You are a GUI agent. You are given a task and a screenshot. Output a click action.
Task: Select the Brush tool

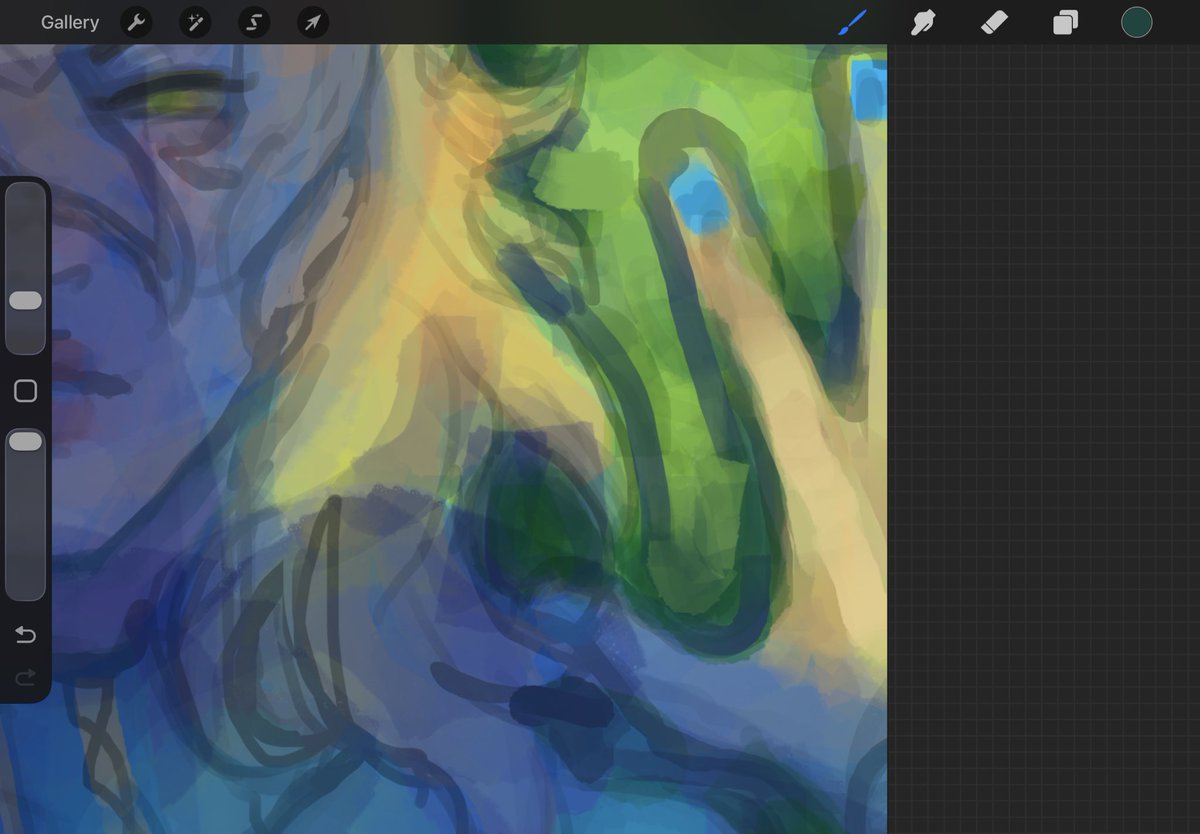[x=852, y=22]
